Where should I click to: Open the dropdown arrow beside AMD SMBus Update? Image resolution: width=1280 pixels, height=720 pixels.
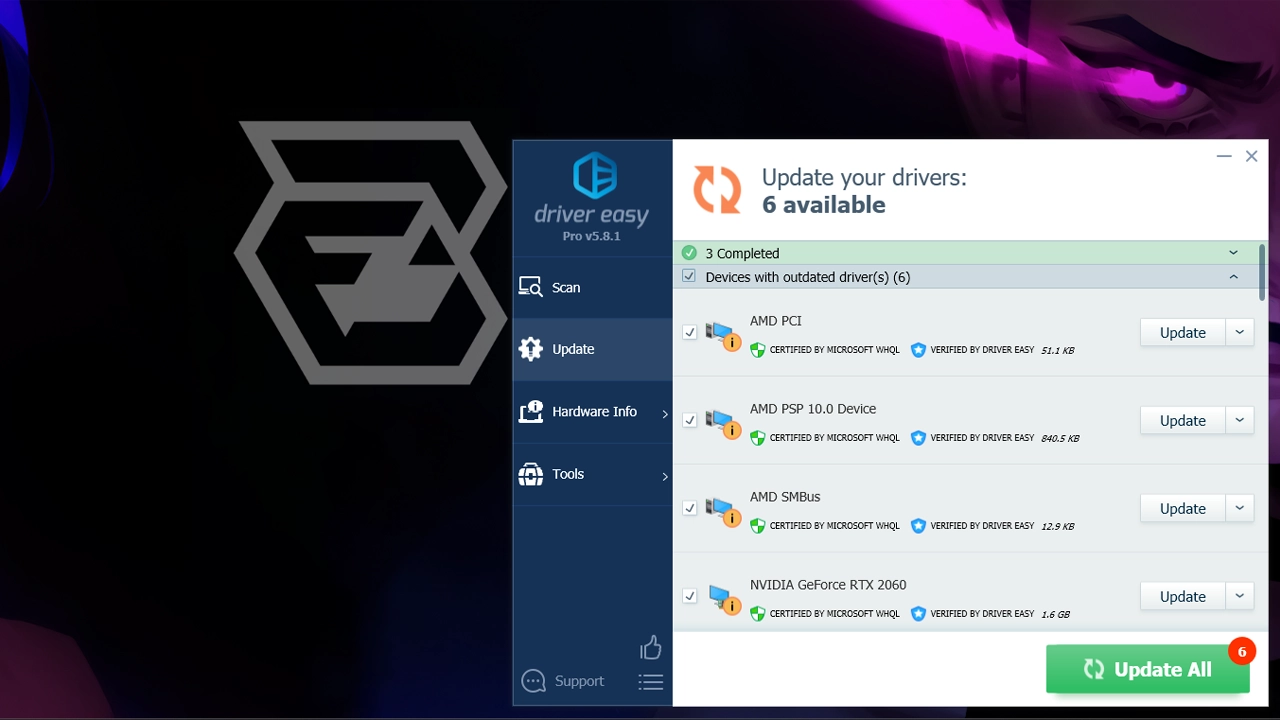pyautogui.click(x=1240, y=508)
